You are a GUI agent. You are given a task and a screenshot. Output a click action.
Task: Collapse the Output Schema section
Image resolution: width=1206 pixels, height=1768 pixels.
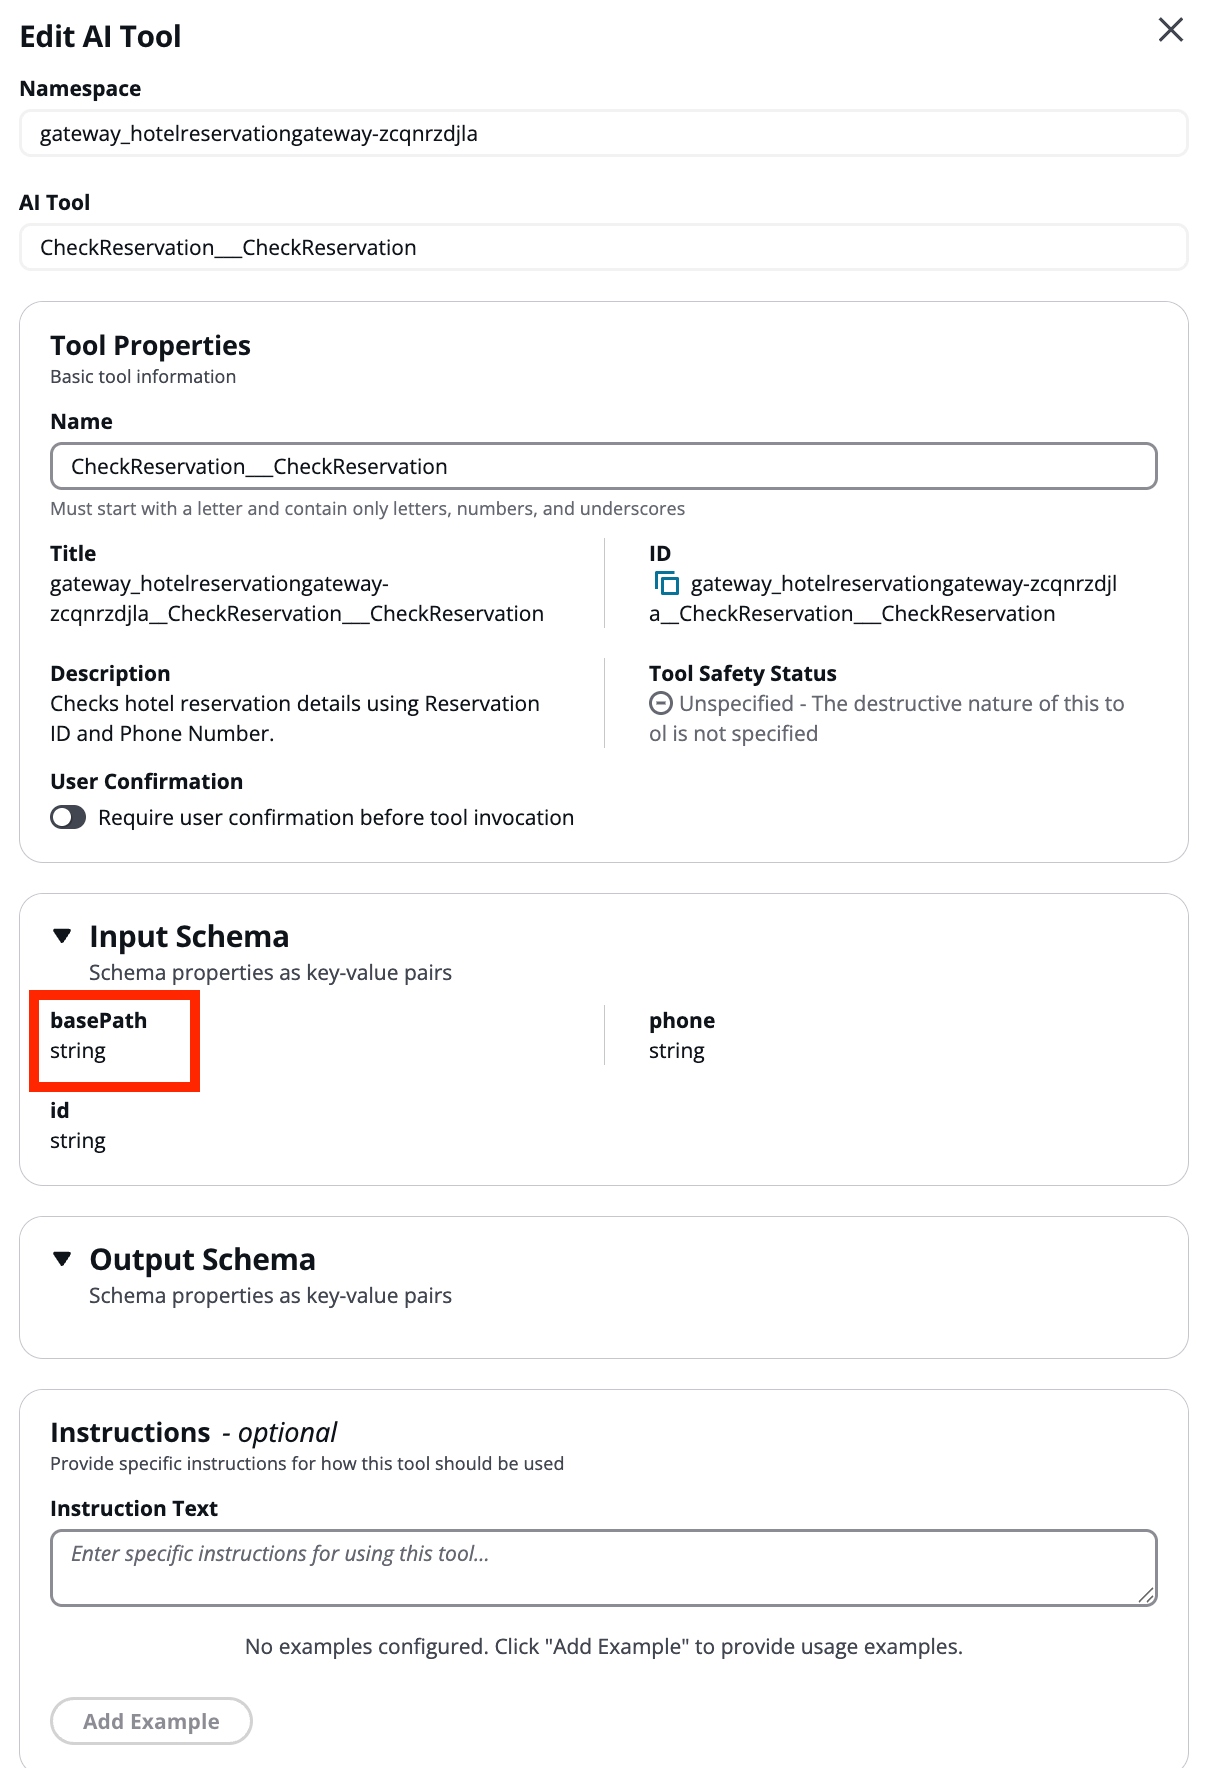tap(63, 1259)
